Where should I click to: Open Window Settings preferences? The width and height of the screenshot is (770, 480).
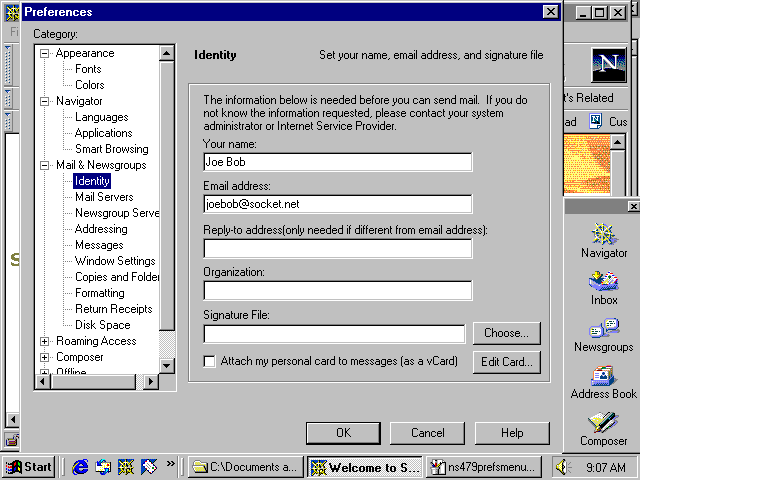coord(115,261)
